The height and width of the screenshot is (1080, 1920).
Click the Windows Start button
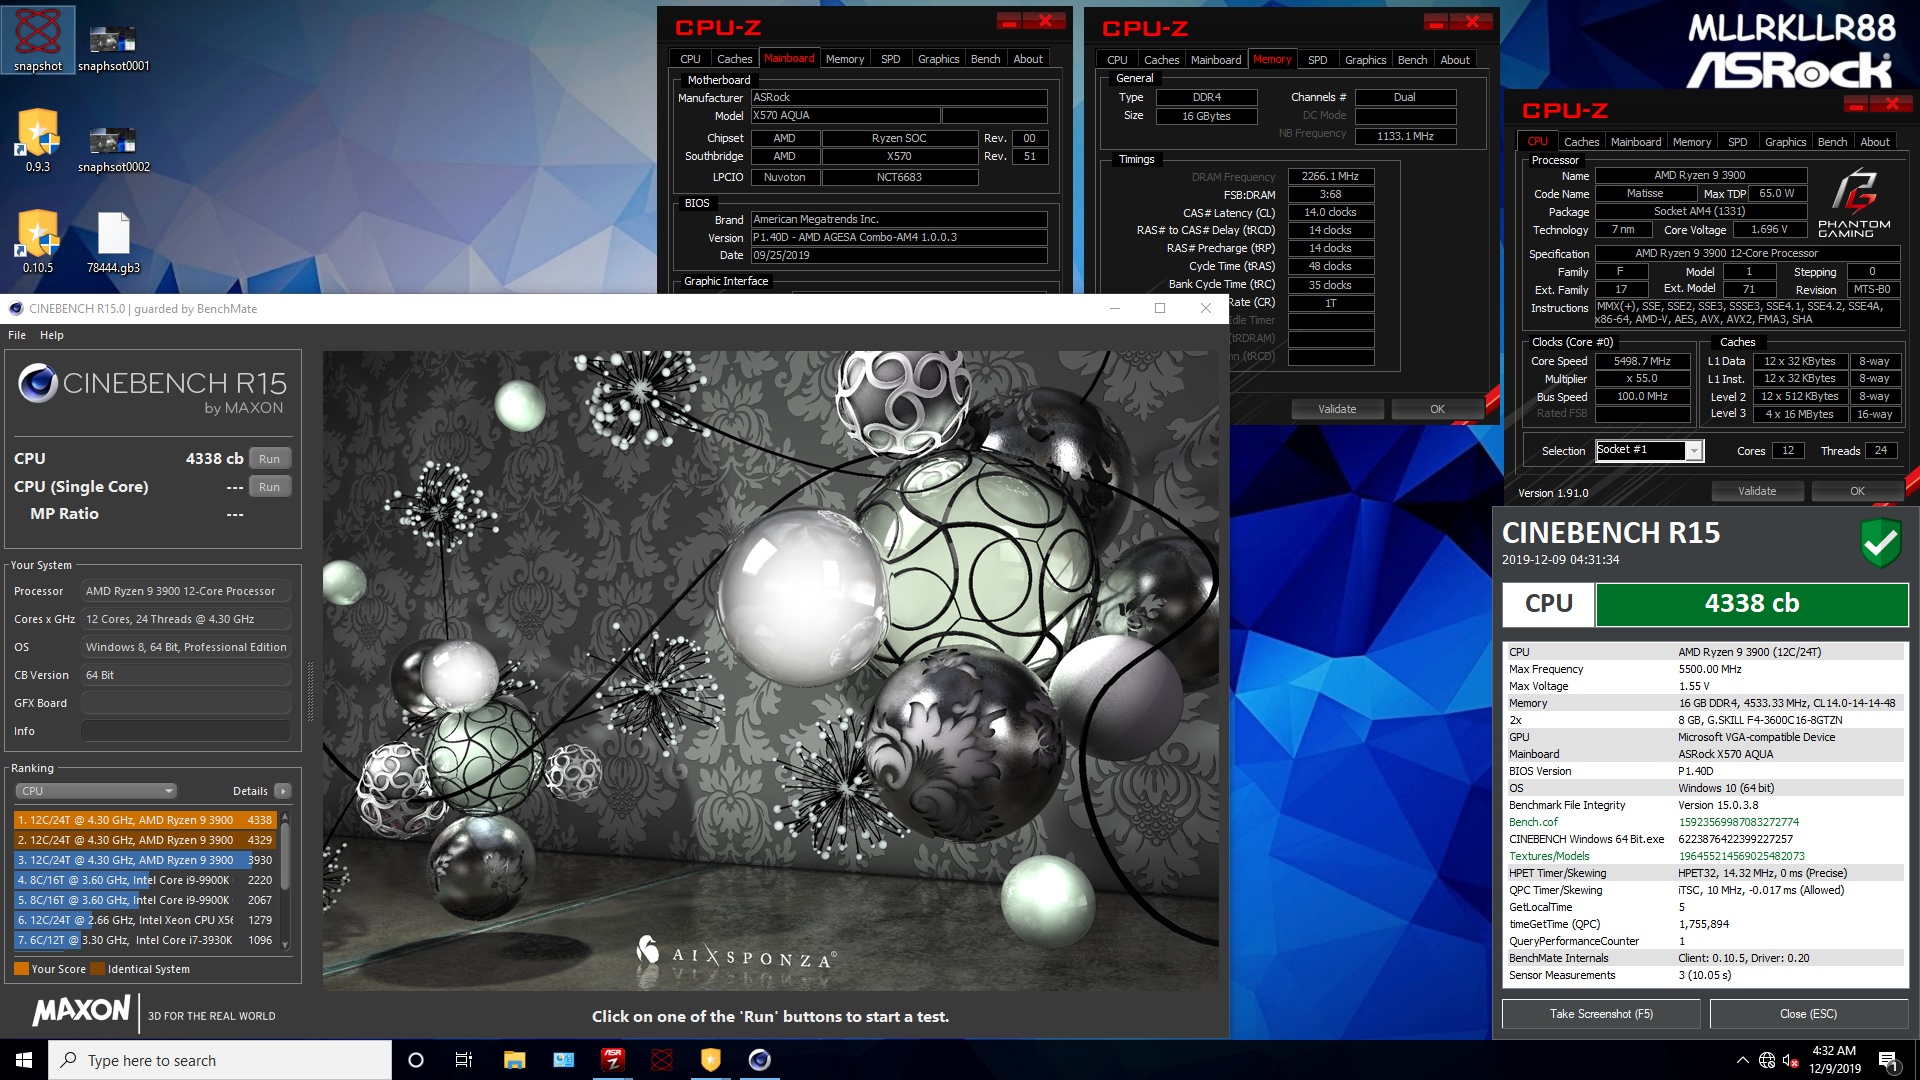(24, 1060)
